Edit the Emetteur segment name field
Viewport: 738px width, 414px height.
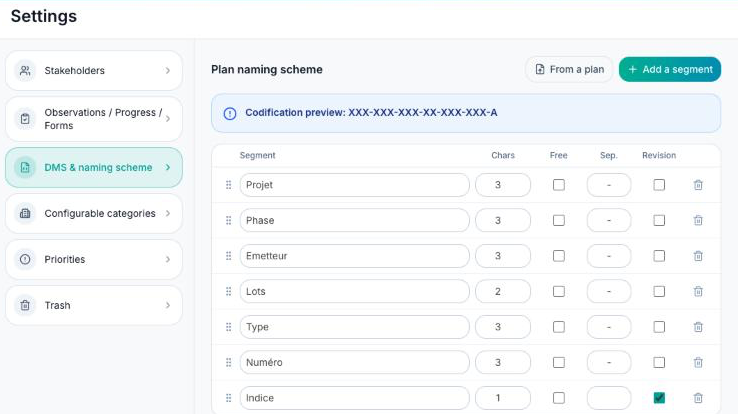point(354,256)
